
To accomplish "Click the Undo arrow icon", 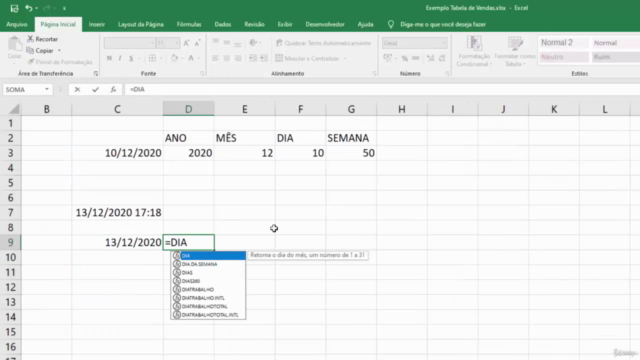I will point(28,8).
